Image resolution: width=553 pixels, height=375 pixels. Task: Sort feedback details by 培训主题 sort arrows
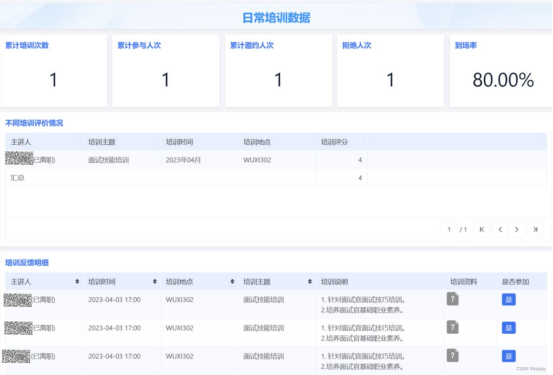tap(310, 282)
